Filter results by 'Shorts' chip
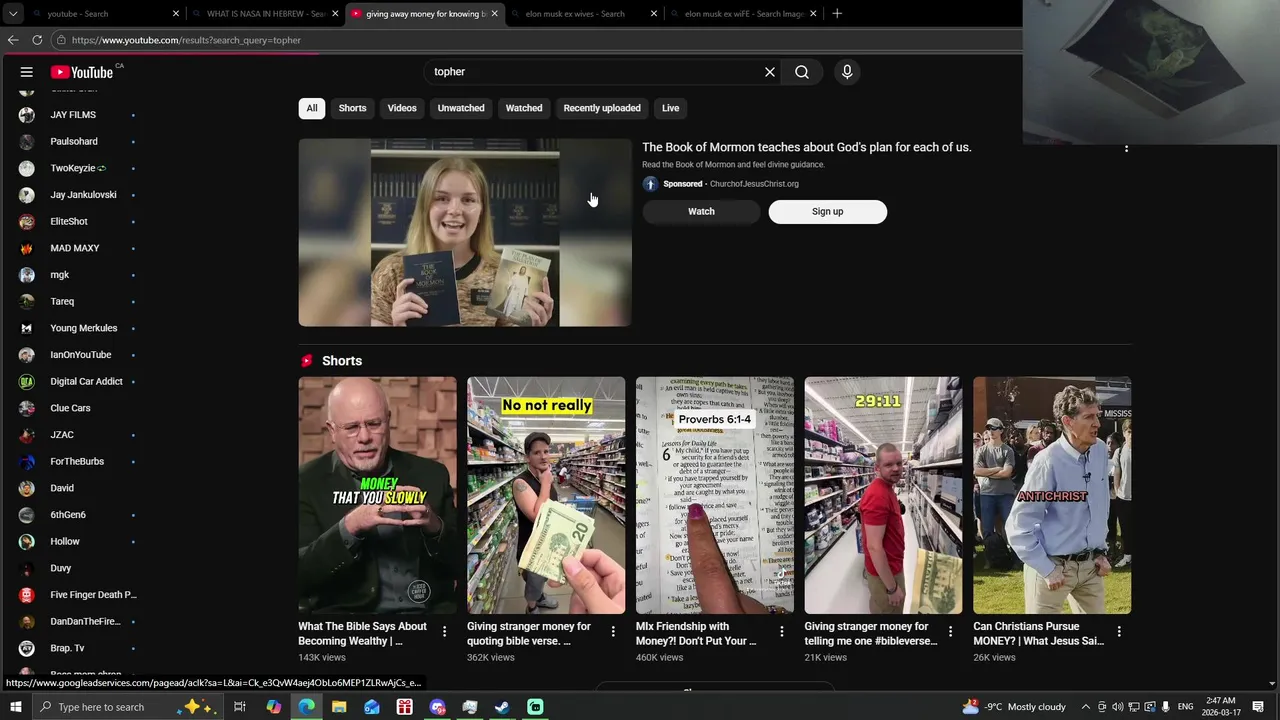The height and width of the screenshot is (720, 1280). pyautogui.click(x=352, y=108)
